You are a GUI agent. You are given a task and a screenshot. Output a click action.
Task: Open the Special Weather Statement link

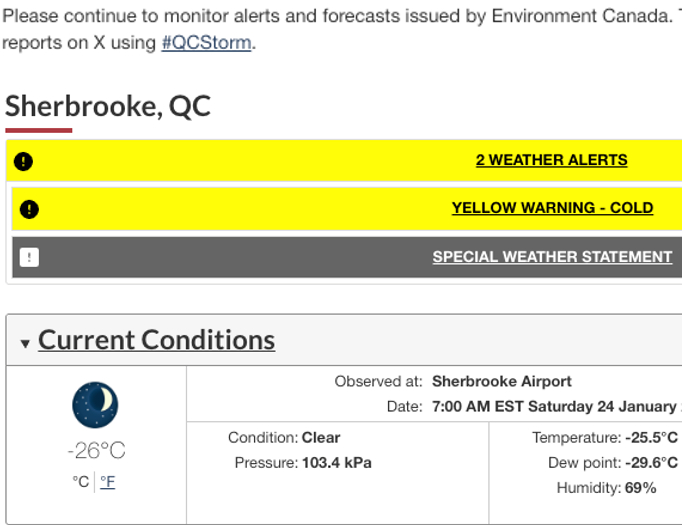tap(552, 257)
